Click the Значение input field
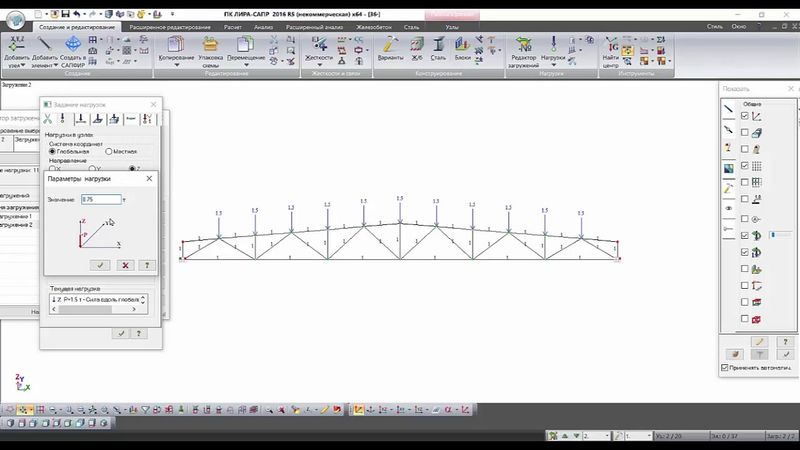Screen dimensions: 800x450 [x=100, y=200]
